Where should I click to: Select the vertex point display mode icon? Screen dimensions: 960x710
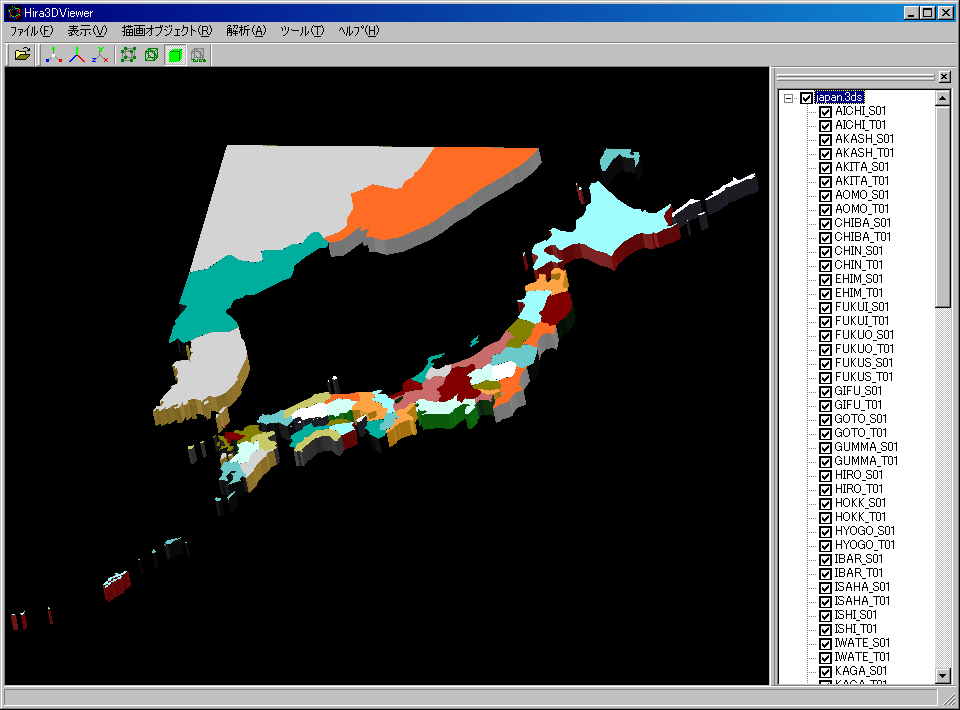click(x=129, y=55)
